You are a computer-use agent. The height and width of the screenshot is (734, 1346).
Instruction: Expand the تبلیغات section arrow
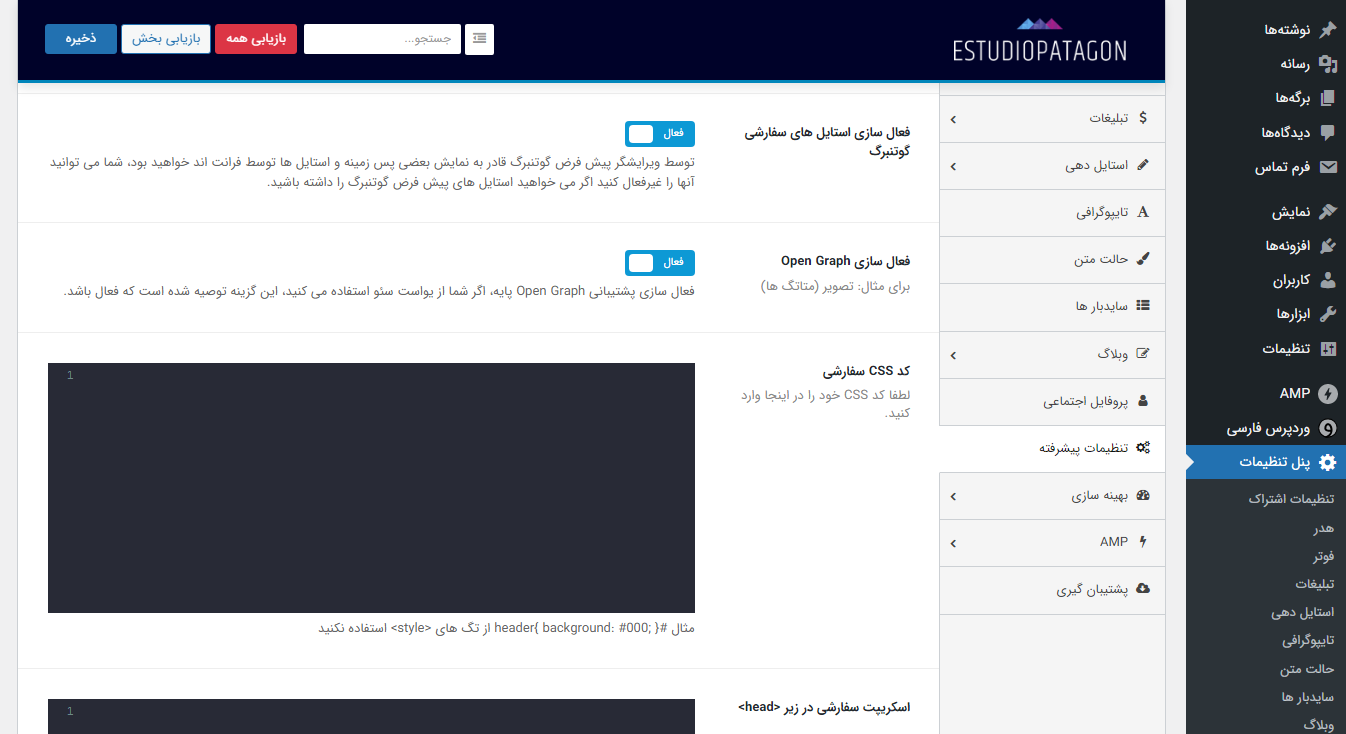[952, 119]
